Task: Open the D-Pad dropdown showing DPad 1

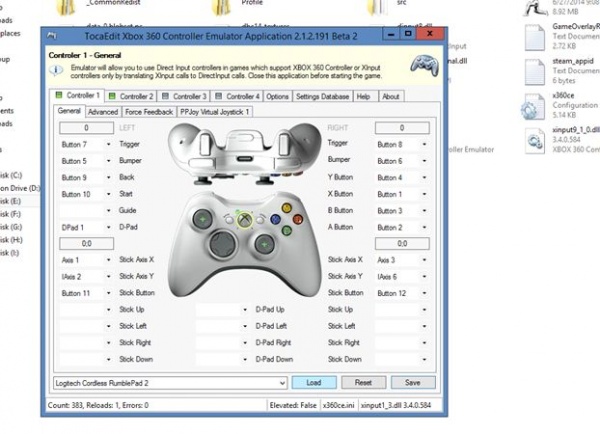Action: pyautogui.click(x=86, y=227)
